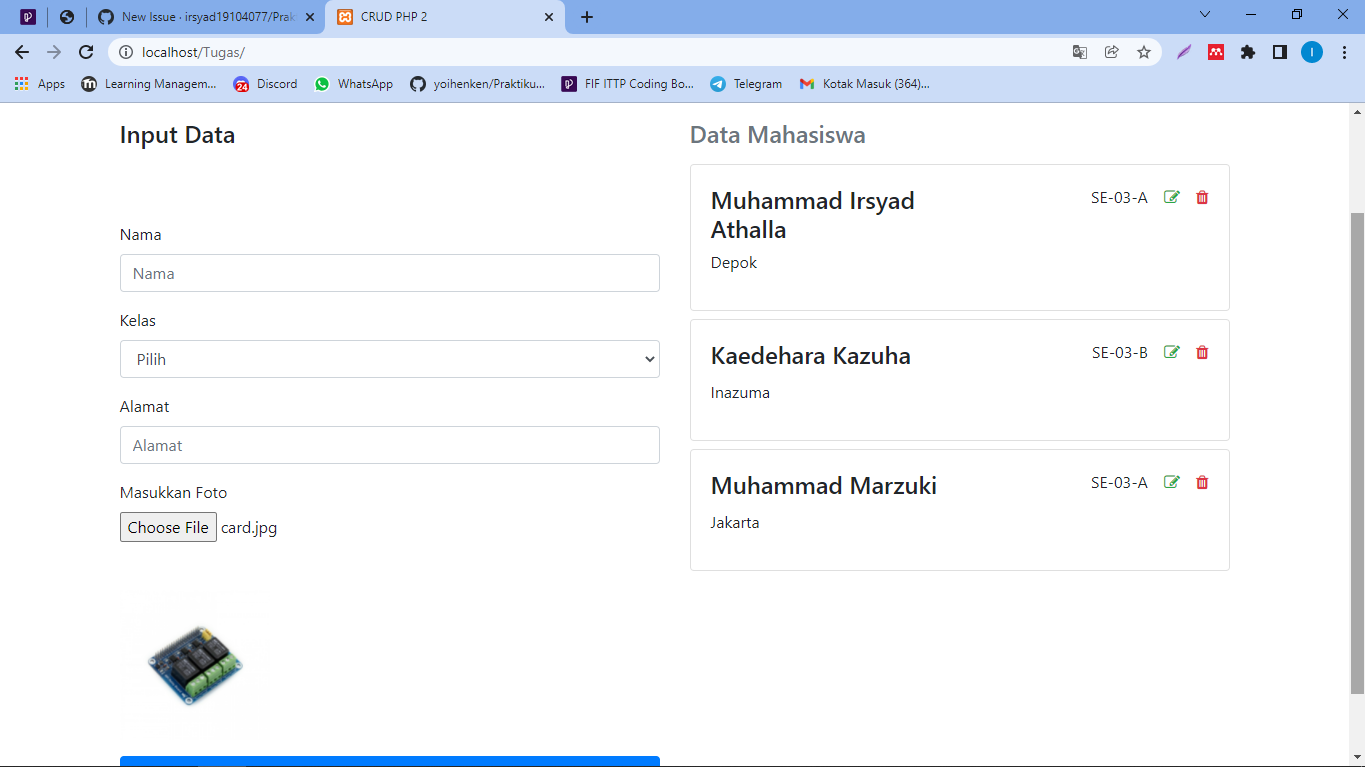The height and width of the screenshot is (767, 1365).
Task: Open the Google Translate page icon
Action: click(1080, 52)
